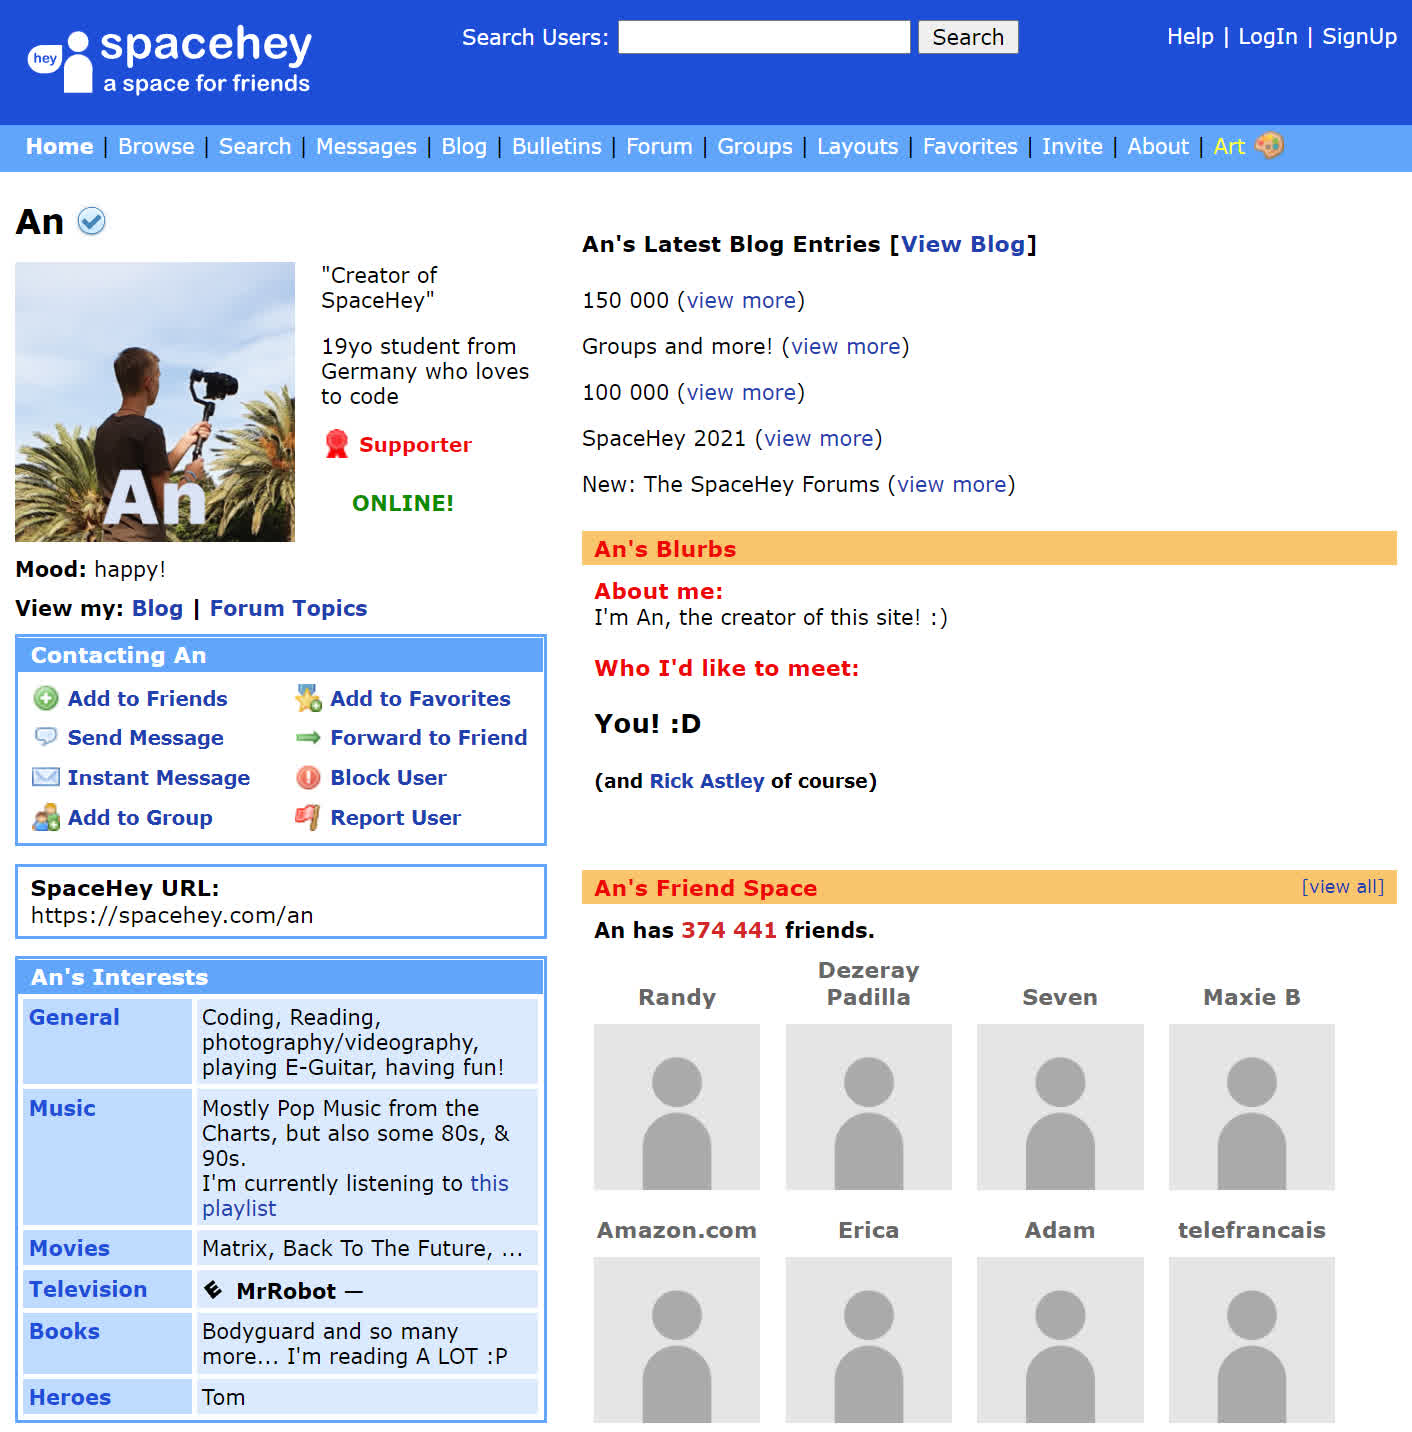Screen dimensions: 1412x1432
Task: Open the 'this playlist' music link
Action: pos(355,1196)
